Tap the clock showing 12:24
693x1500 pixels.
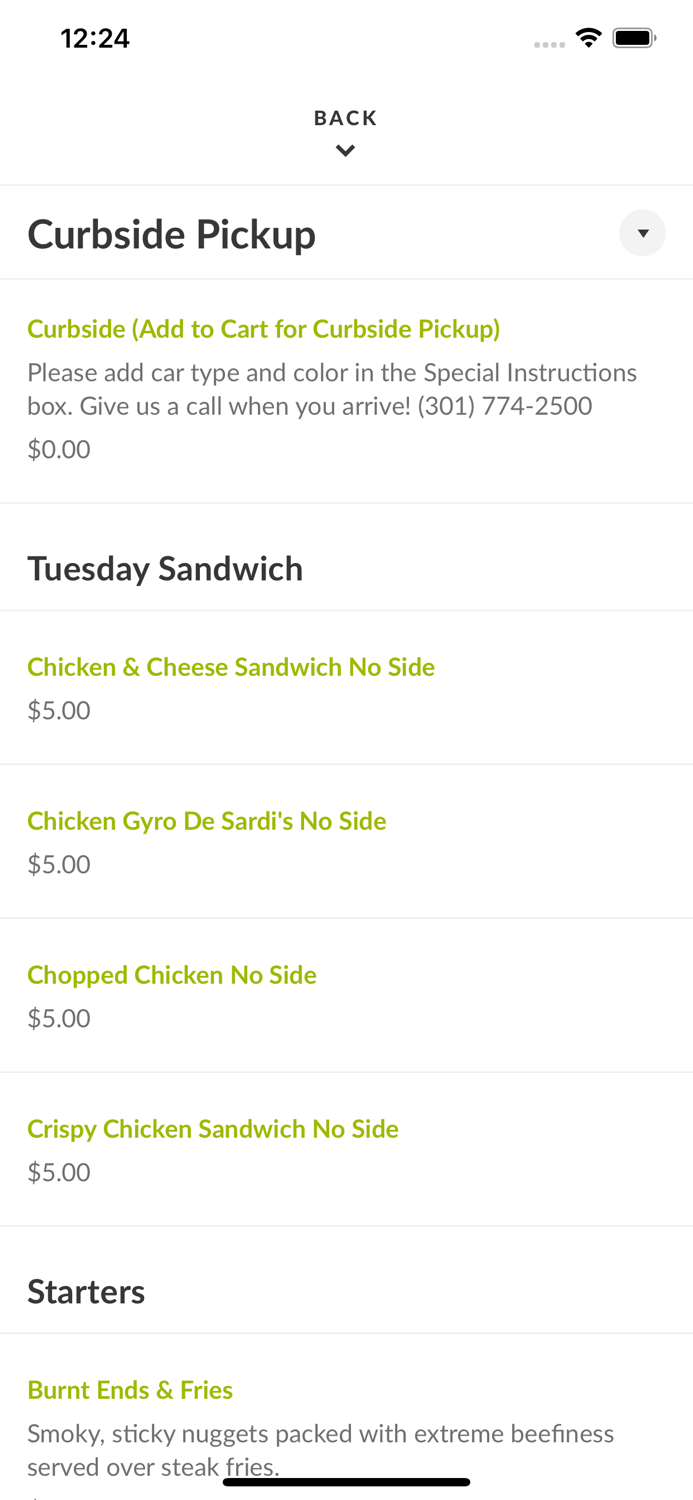[95, 38]
